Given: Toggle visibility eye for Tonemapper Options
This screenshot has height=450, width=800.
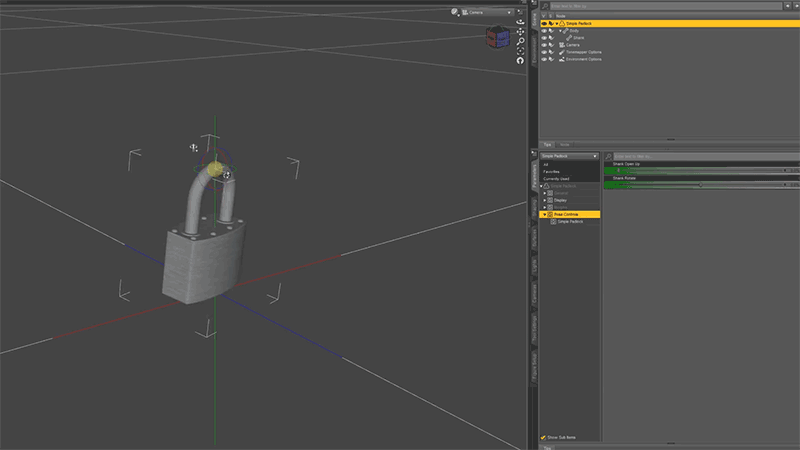Looking at the screenshot, I should pyautogui.click(x=544, y=52).
